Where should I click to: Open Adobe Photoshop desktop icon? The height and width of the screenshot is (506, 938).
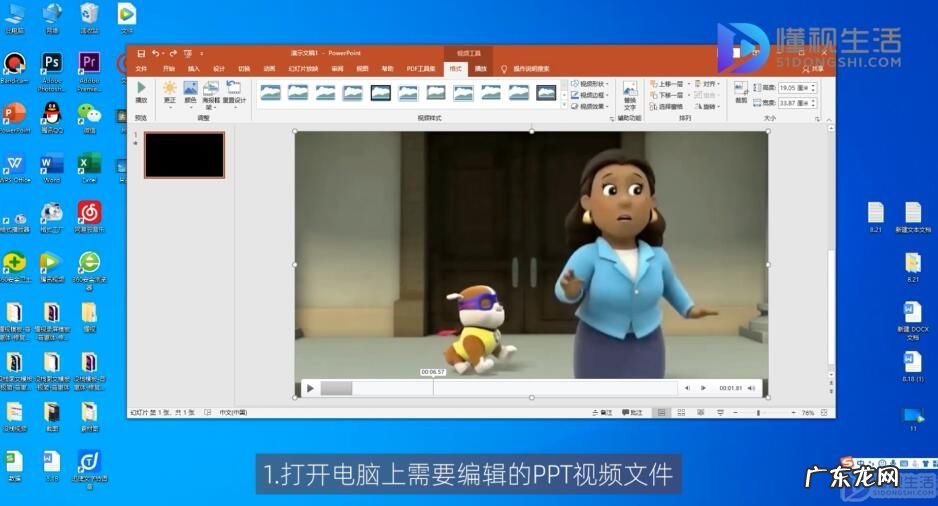point(52,71)
